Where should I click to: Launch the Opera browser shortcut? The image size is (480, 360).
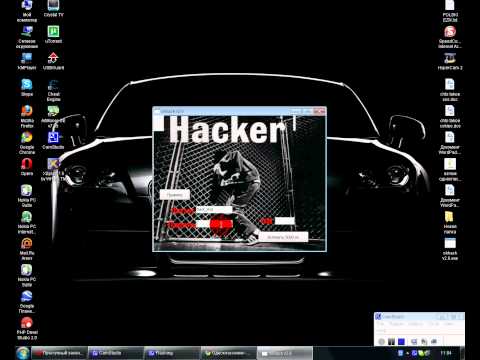pos(27,167)
